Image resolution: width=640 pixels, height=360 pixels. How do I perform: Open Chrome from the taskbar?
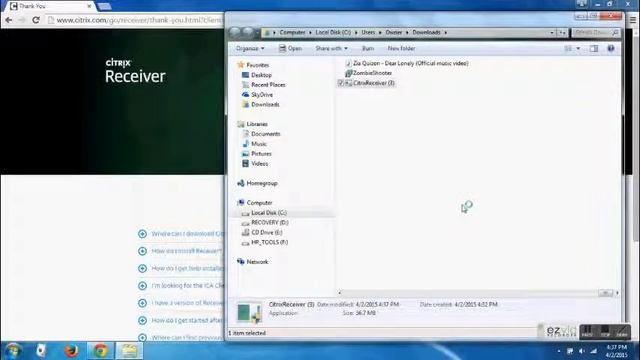pyautogui.click(x=100, y=351)
